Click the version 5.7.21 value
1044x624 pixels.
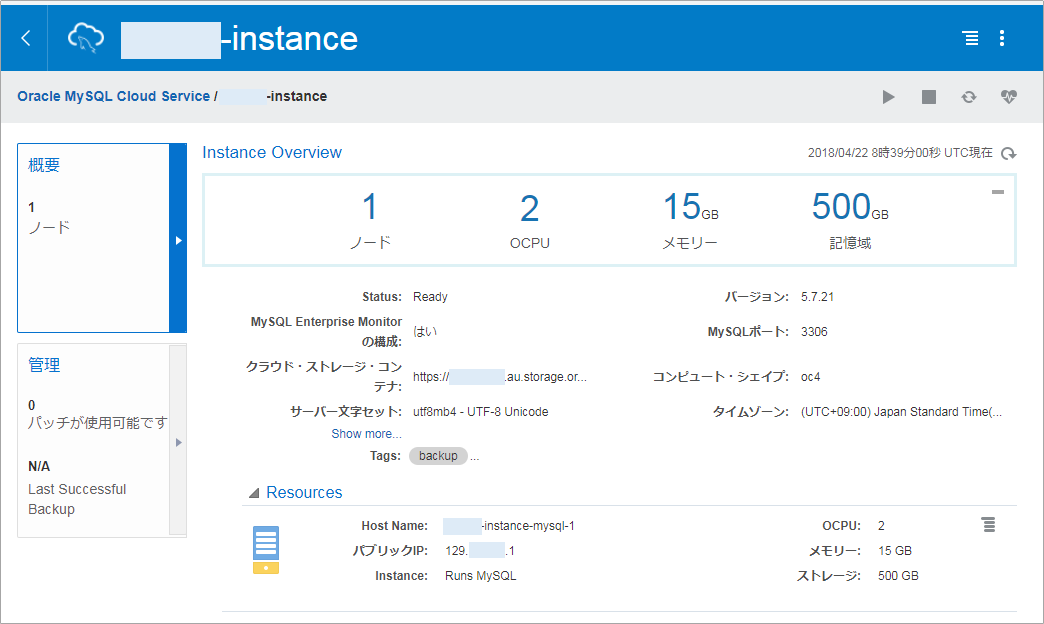click(x=817, y=297)
